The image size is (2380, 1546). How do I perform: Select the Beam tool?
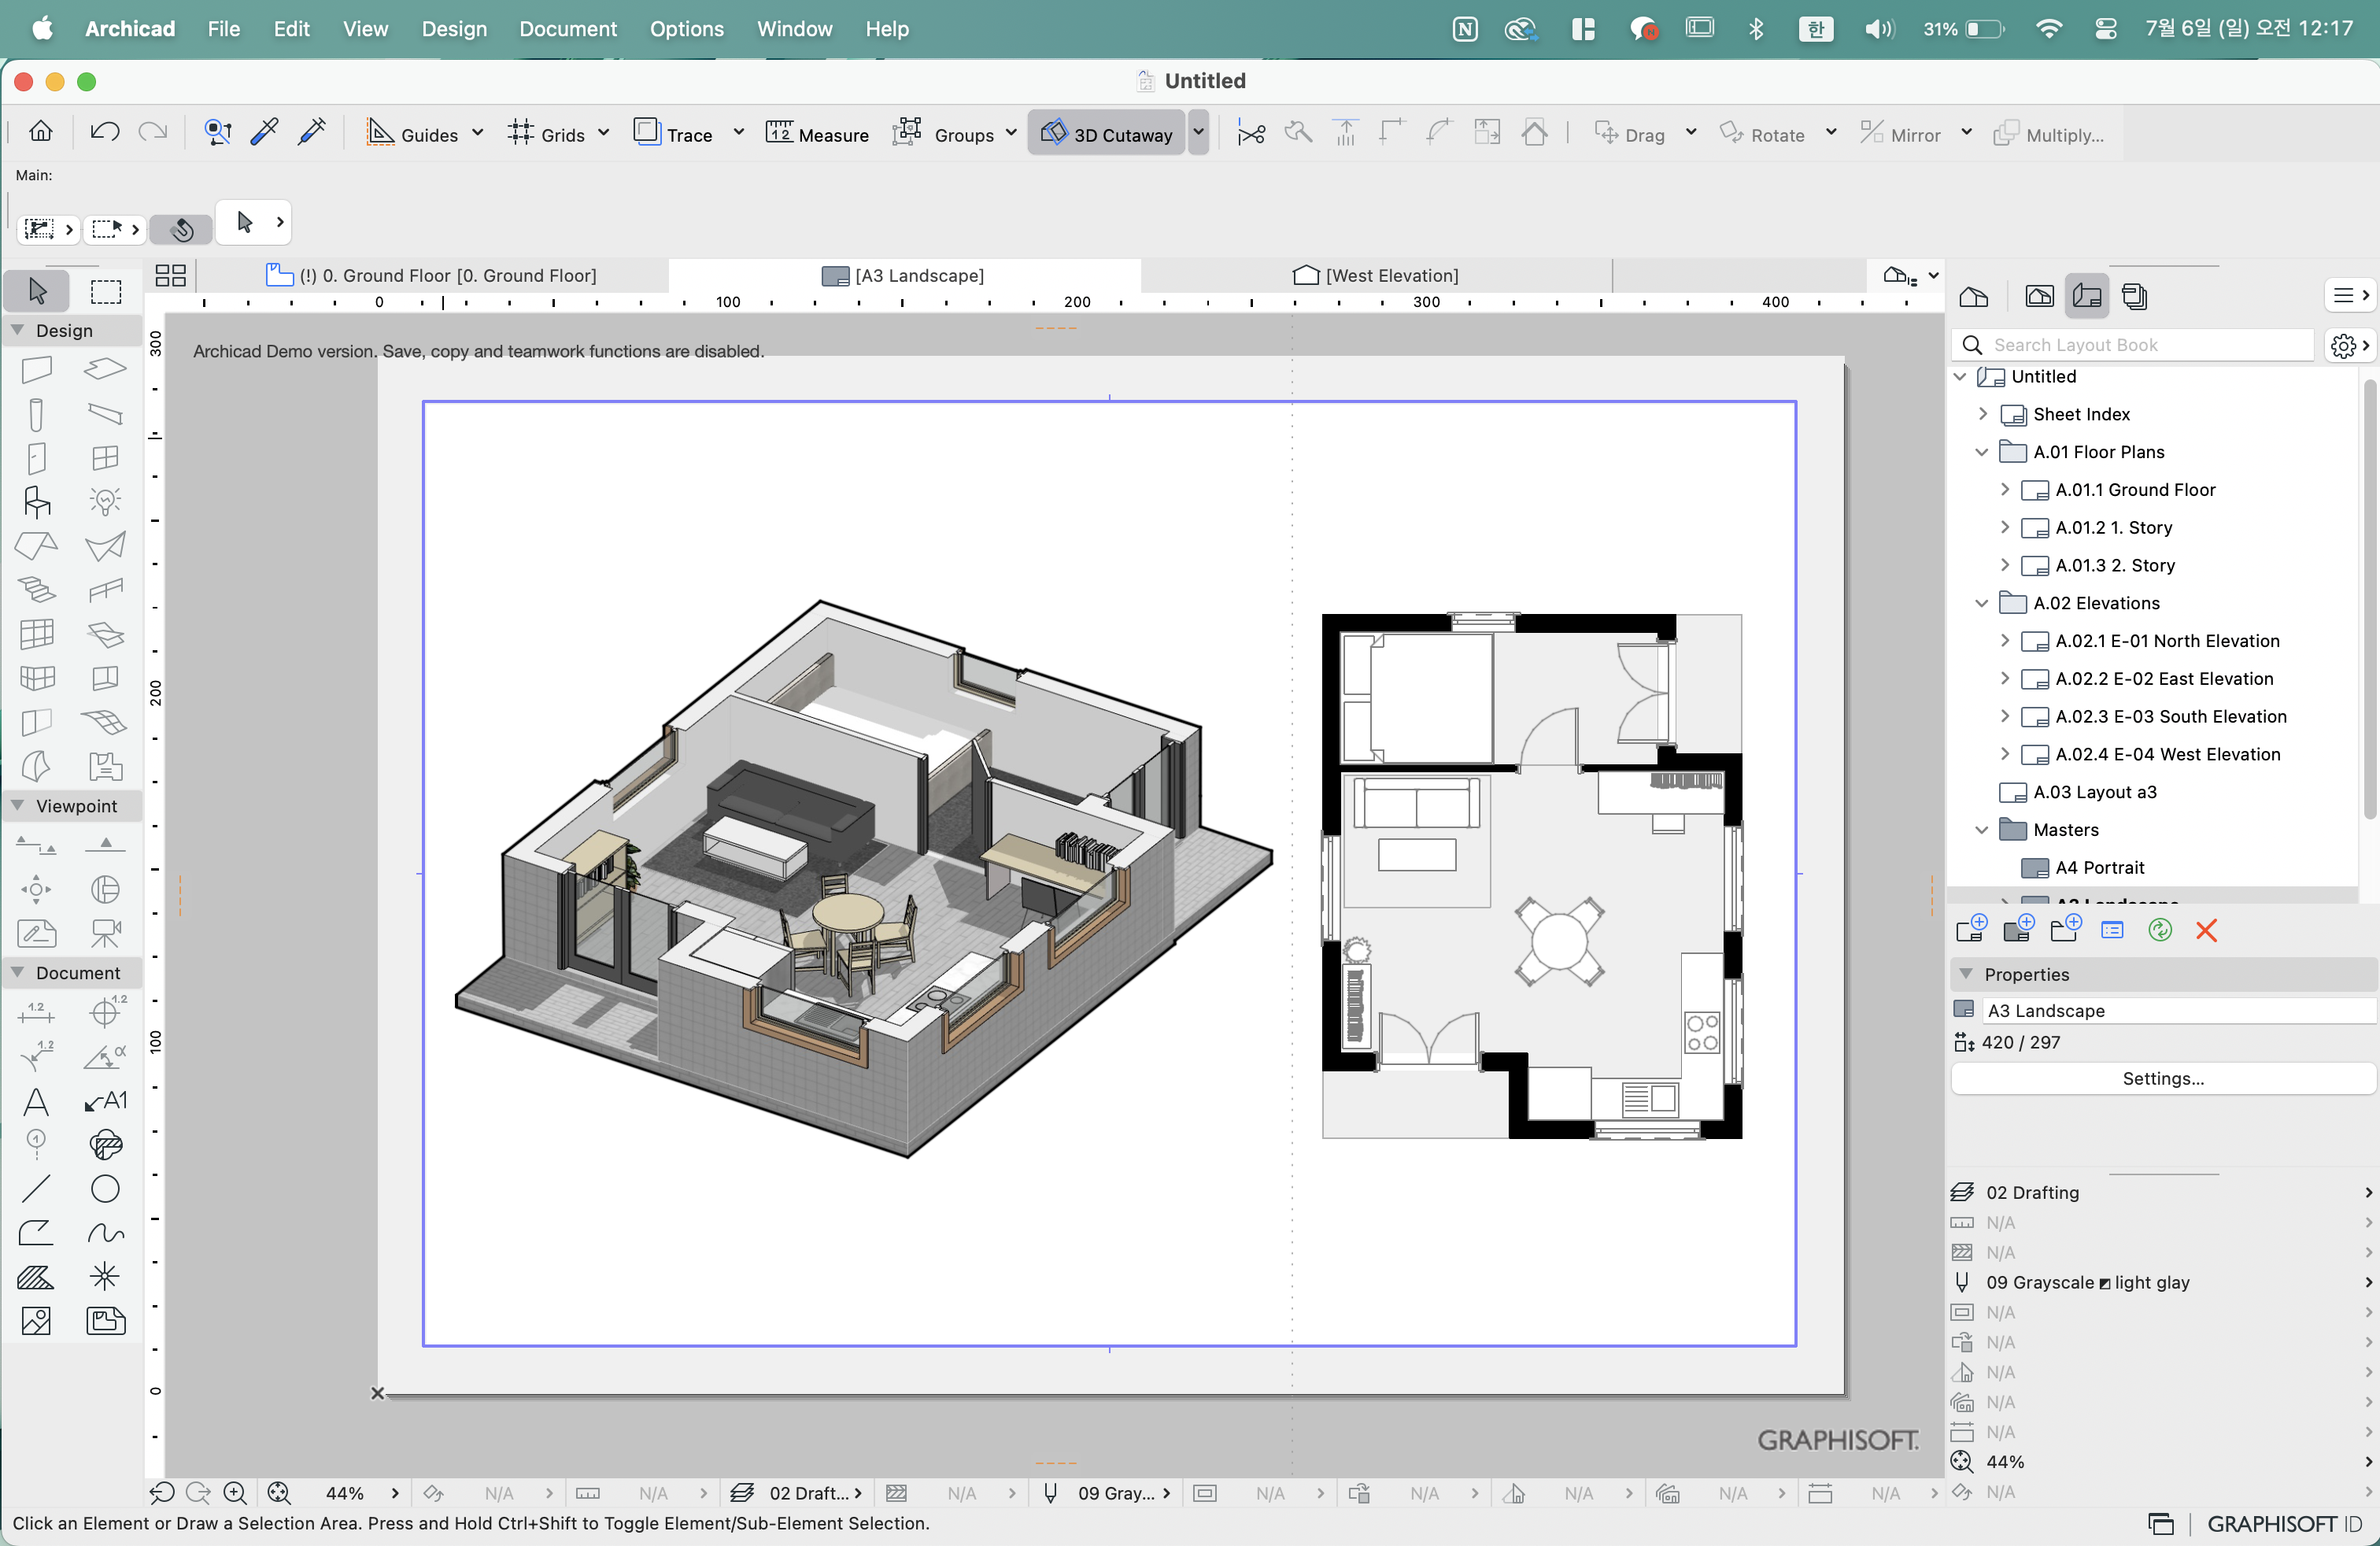click(x=105, y=414)
